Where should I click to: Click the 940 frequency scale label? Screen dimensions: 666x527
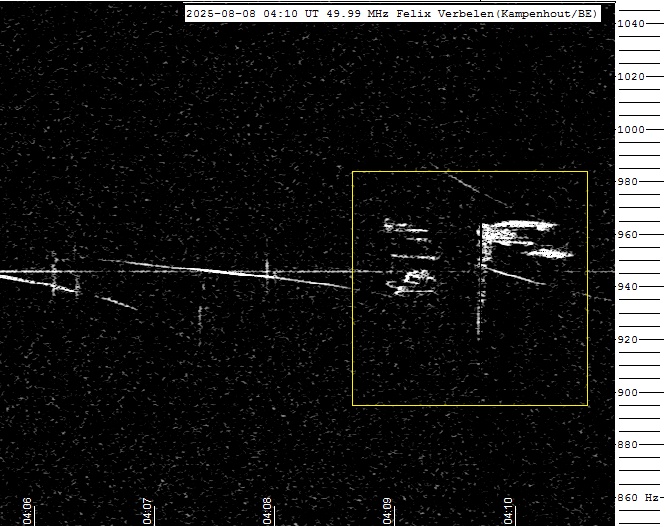[627, 287]
